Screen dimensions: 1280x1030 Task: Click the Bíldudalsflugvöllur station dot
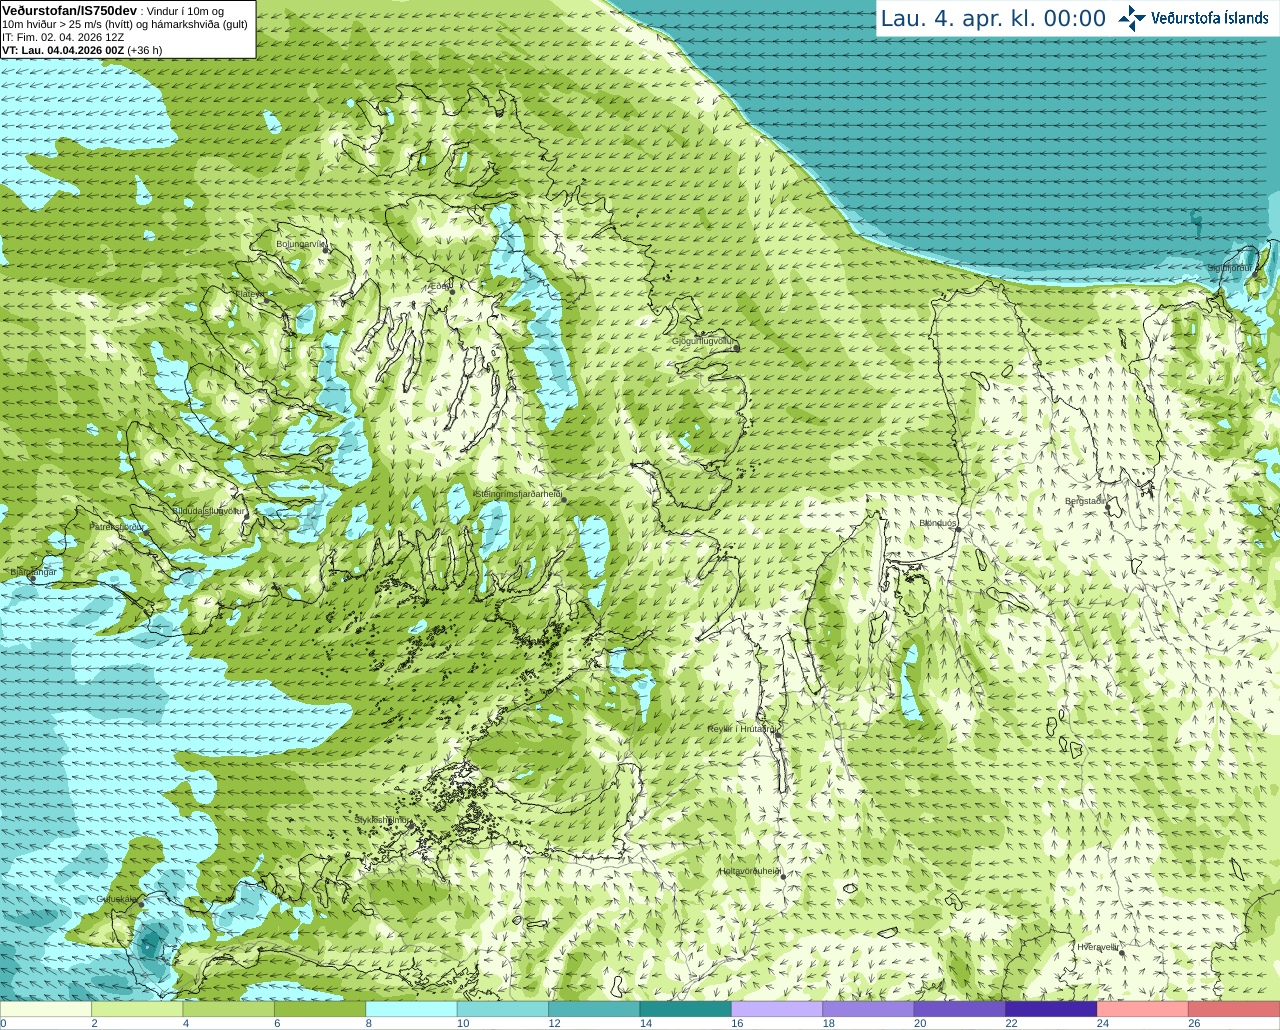click(x=248, y=516)
